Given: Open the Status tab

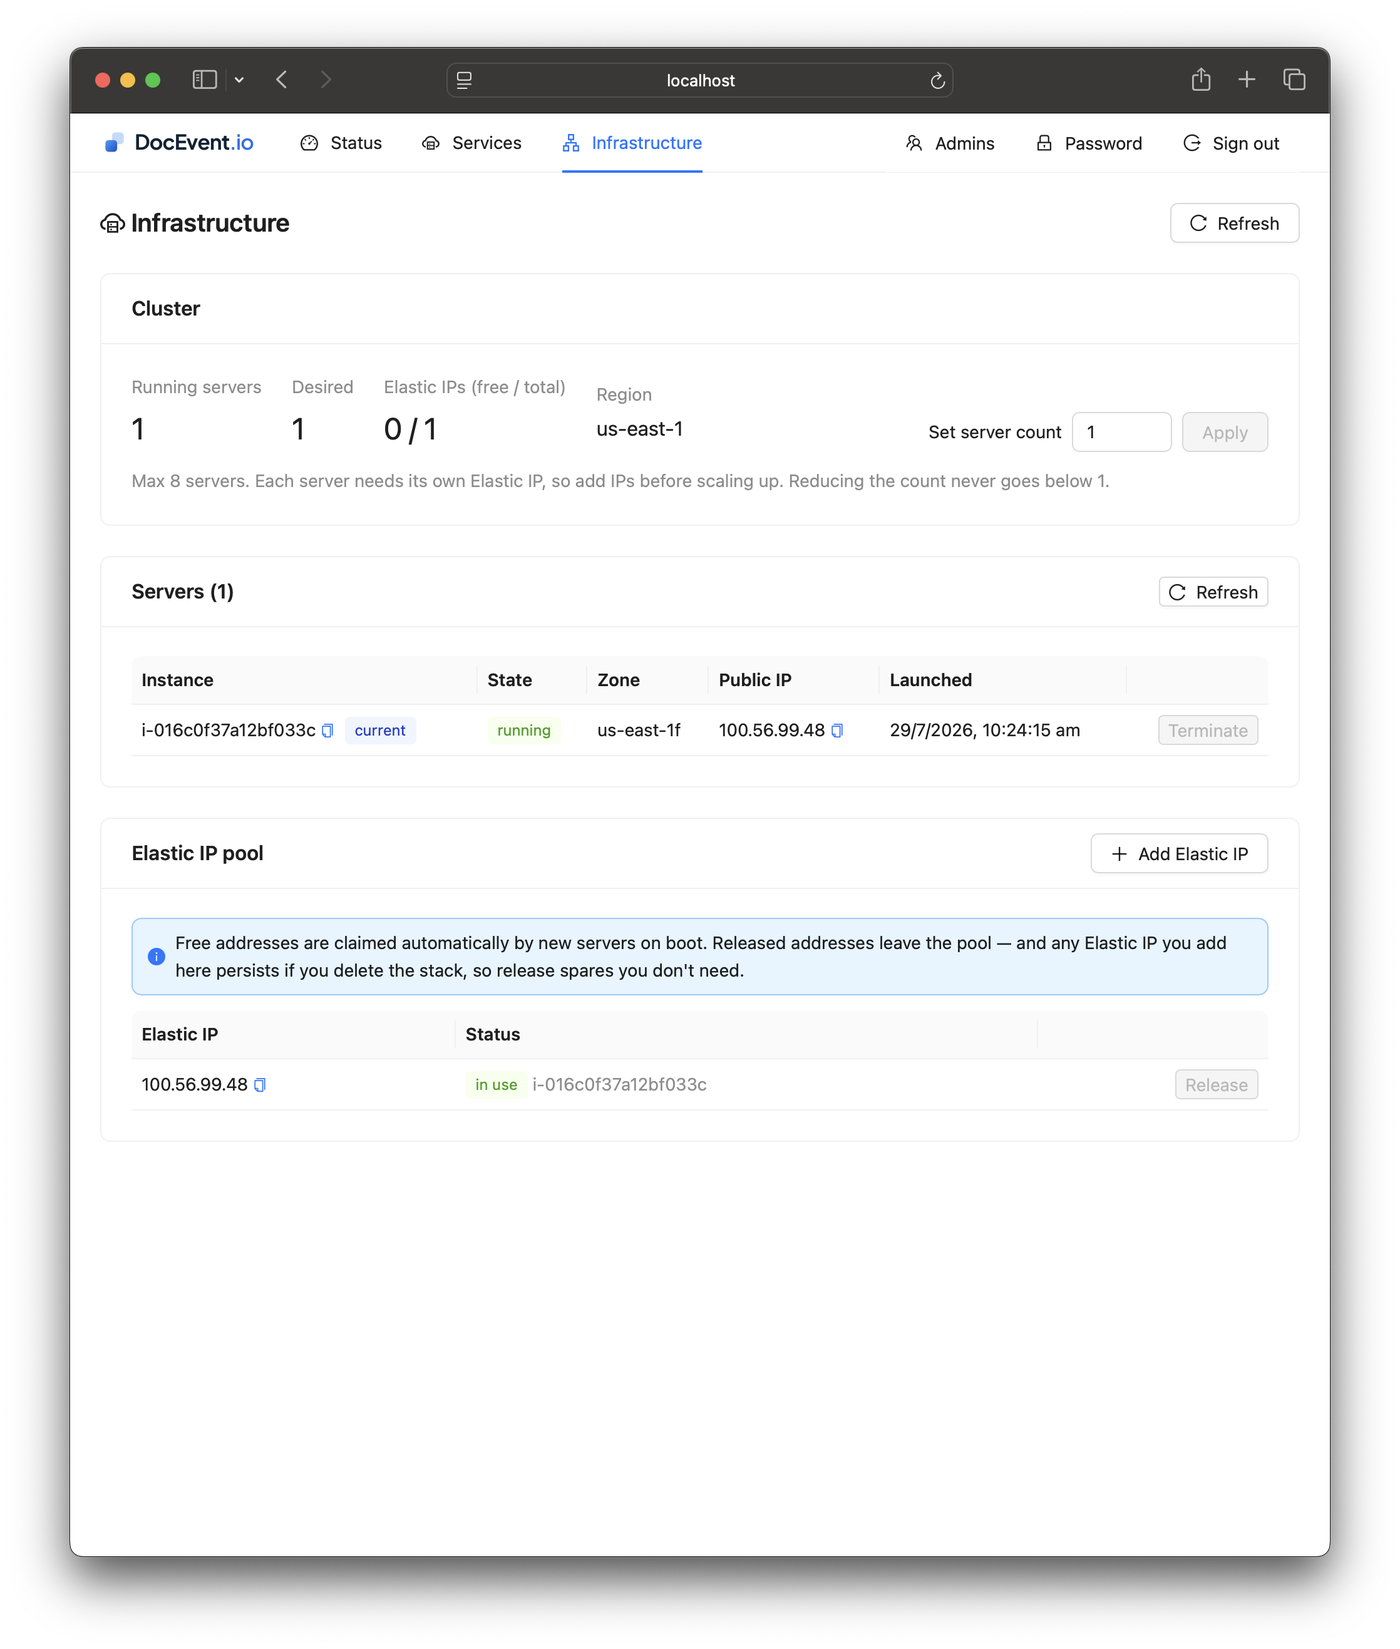Looking at the screenshot, I should coord(341,143).
